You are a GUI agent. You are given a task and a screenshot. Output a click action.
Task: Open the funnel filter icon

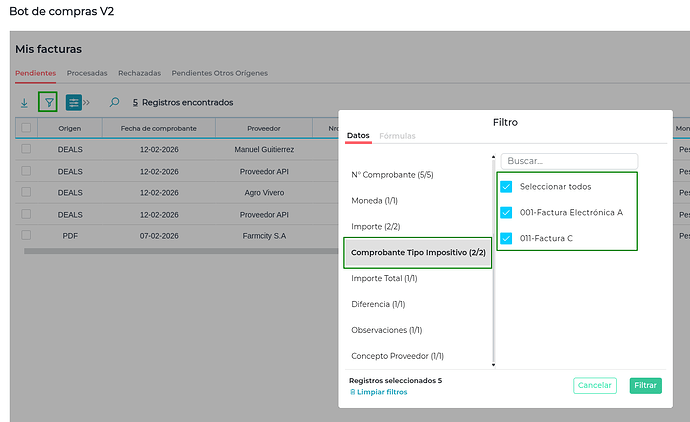pyautogui.click(x=48, y=102)
